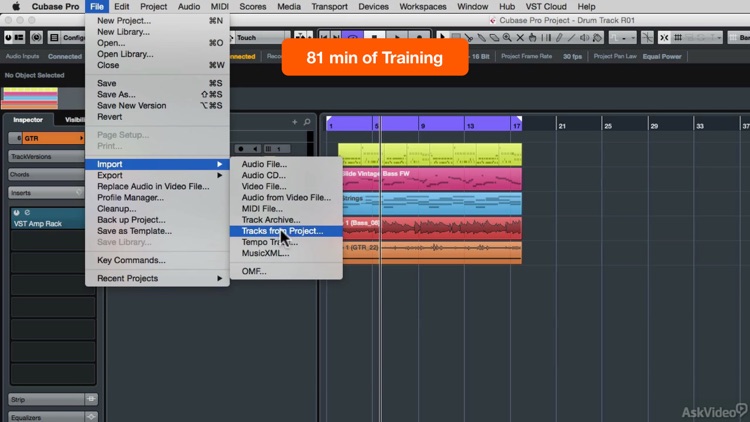Open the Touch automation mode dropdown

[x=258, y=37]
